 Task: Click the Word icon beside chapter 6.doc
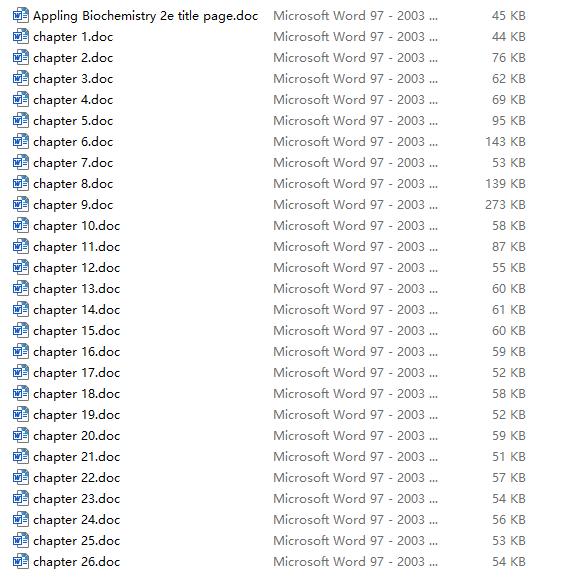click(x=21, y=141)
